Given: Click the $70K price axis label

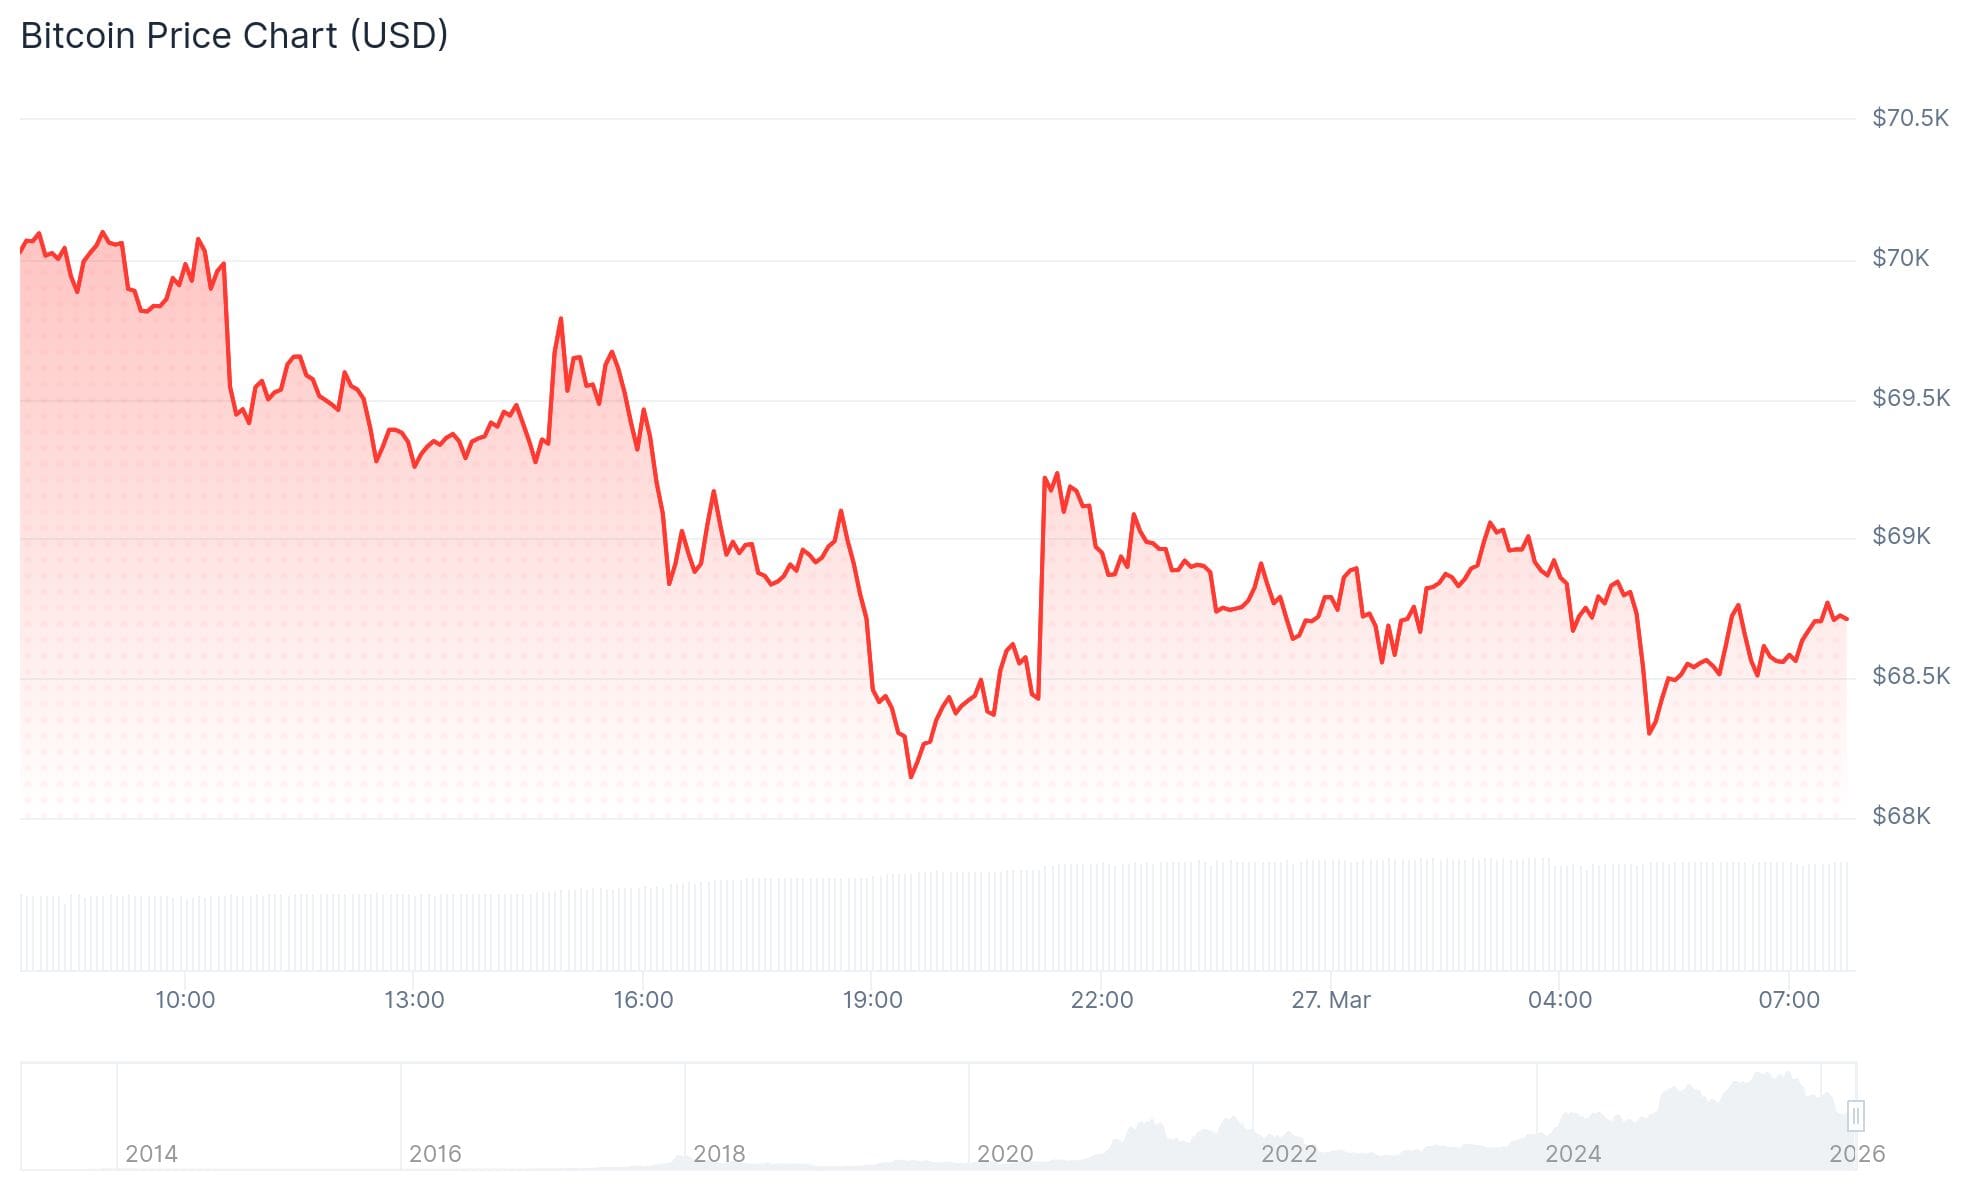Looking at the screenshot, I should click(1900, 258).
